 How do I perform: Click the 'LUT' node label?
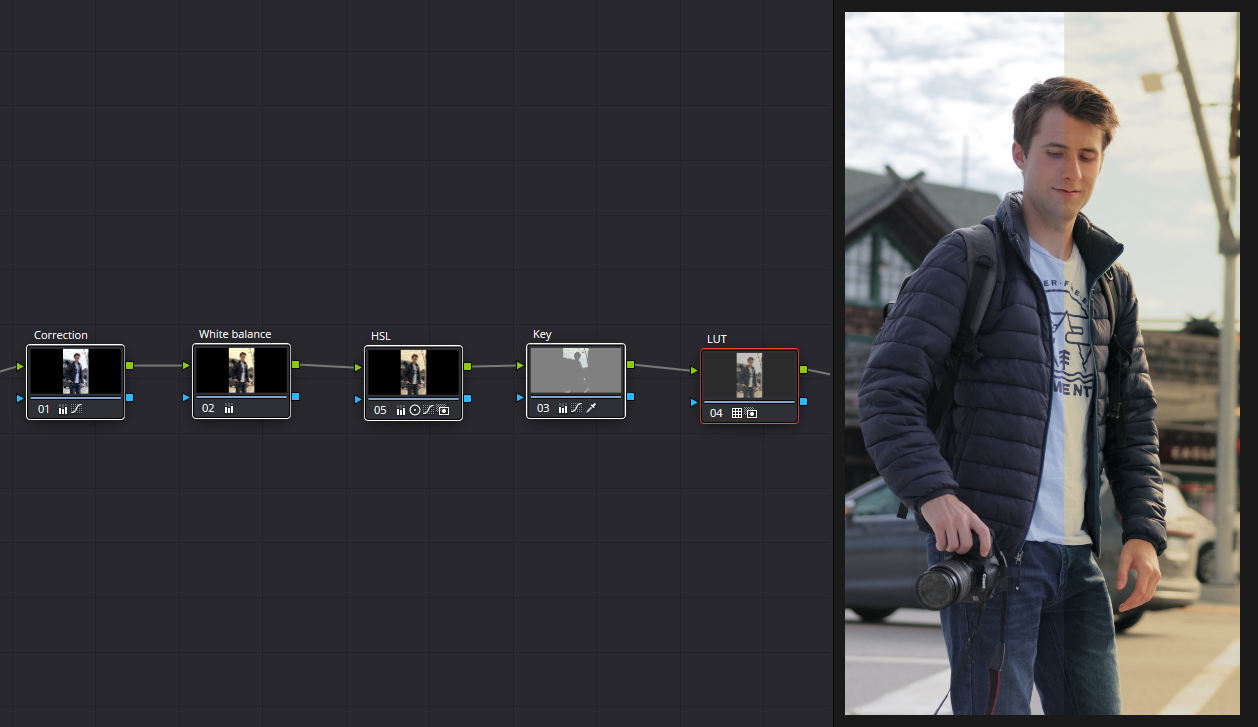pyautogui.click(x=717, y=339)
